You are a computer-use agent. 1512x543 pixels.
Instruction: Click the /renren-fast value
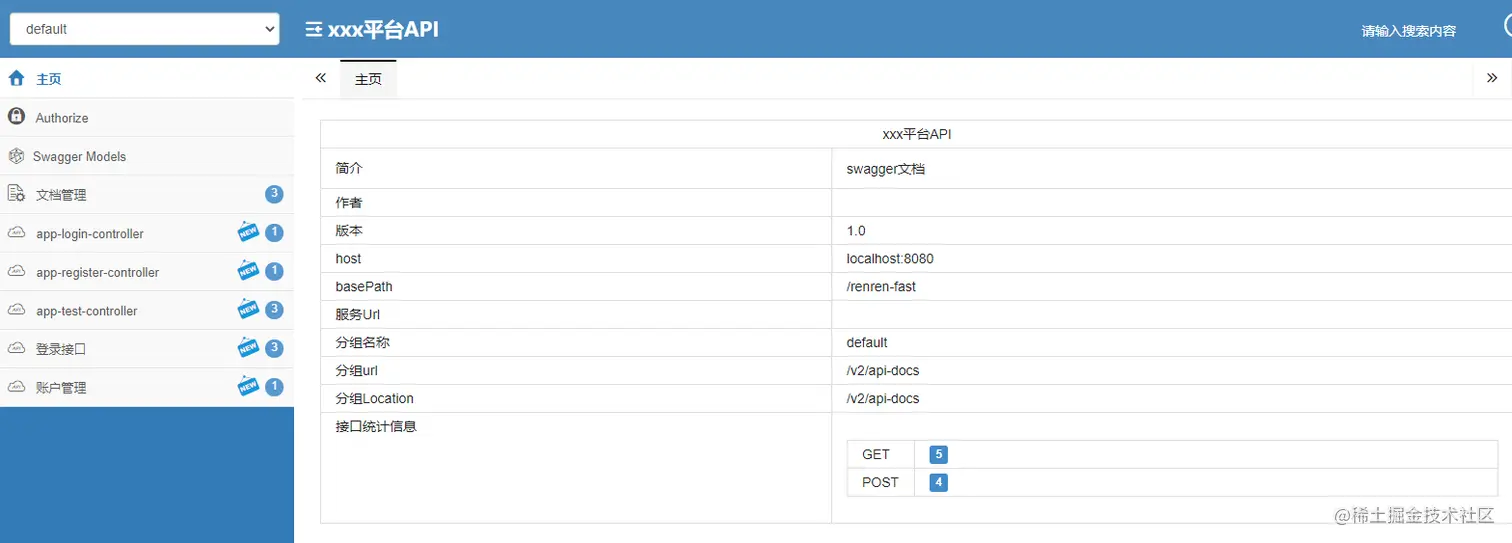881,286
